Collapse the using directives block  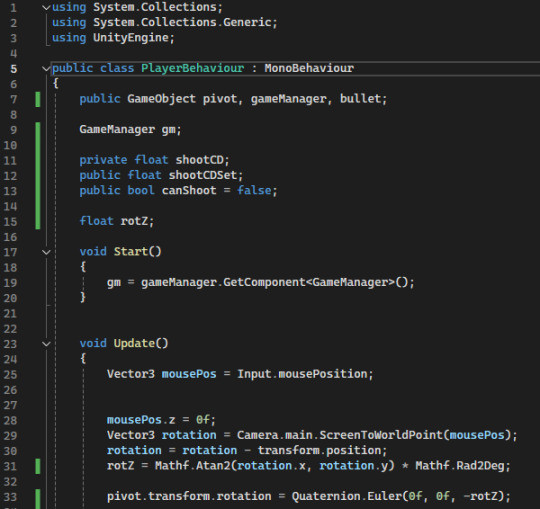click(x=46, y=7)
